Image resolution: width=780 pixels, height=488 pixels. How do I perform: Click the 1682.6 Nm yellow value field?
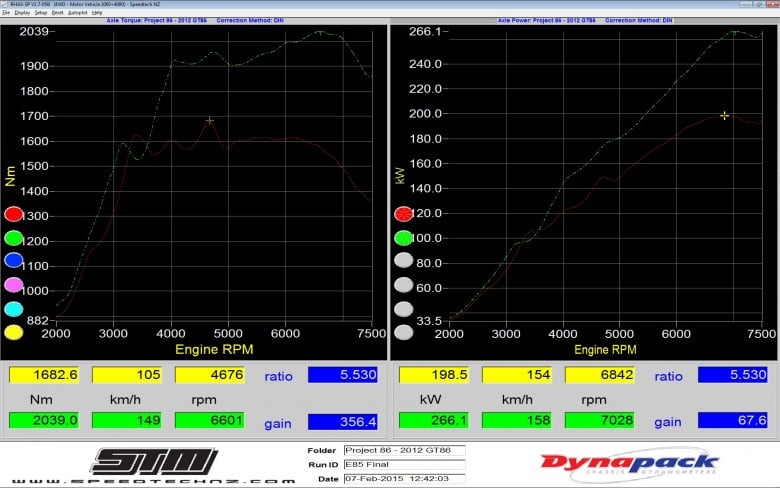44,375
